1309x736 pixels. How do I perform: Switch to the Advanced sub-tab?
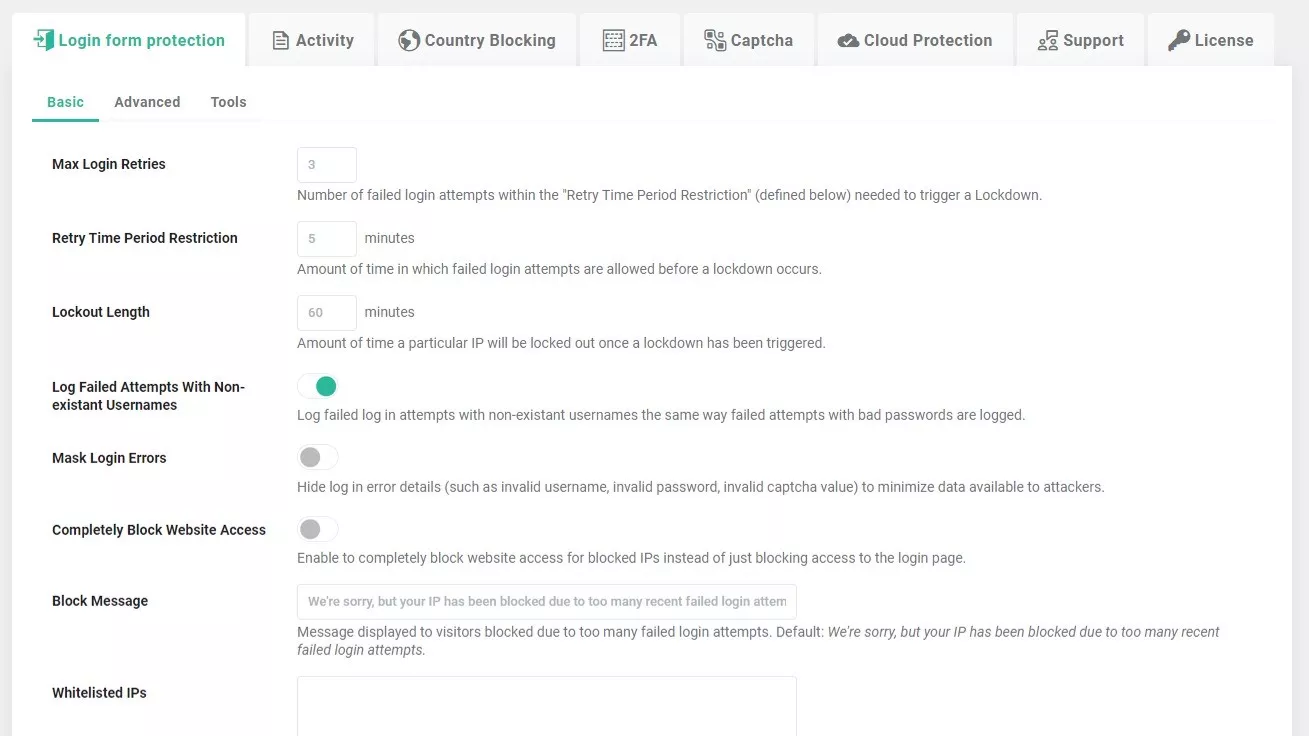(147, 102)
